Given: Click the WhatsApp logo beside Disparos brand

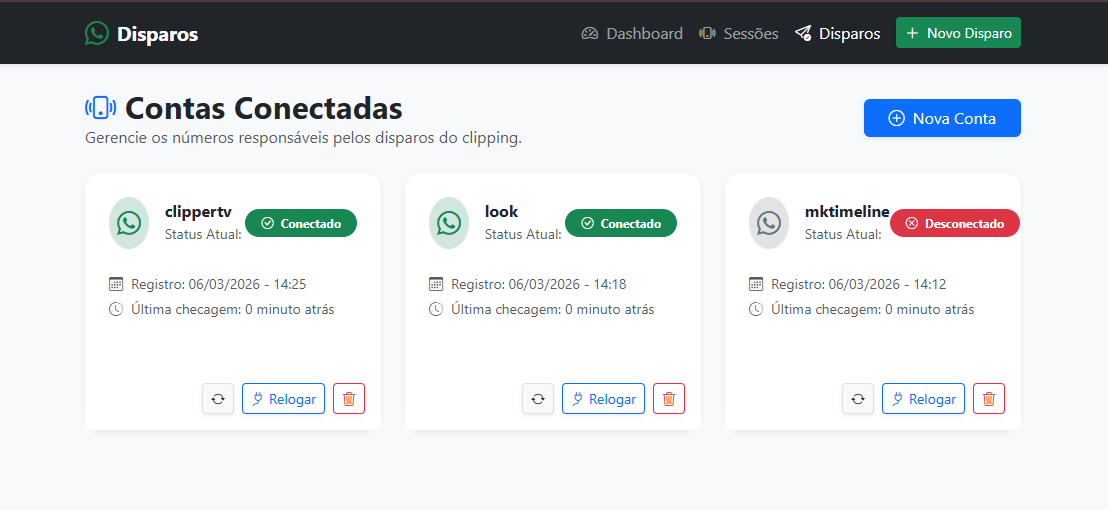Looking at the screenshot, I should (97, 33).
